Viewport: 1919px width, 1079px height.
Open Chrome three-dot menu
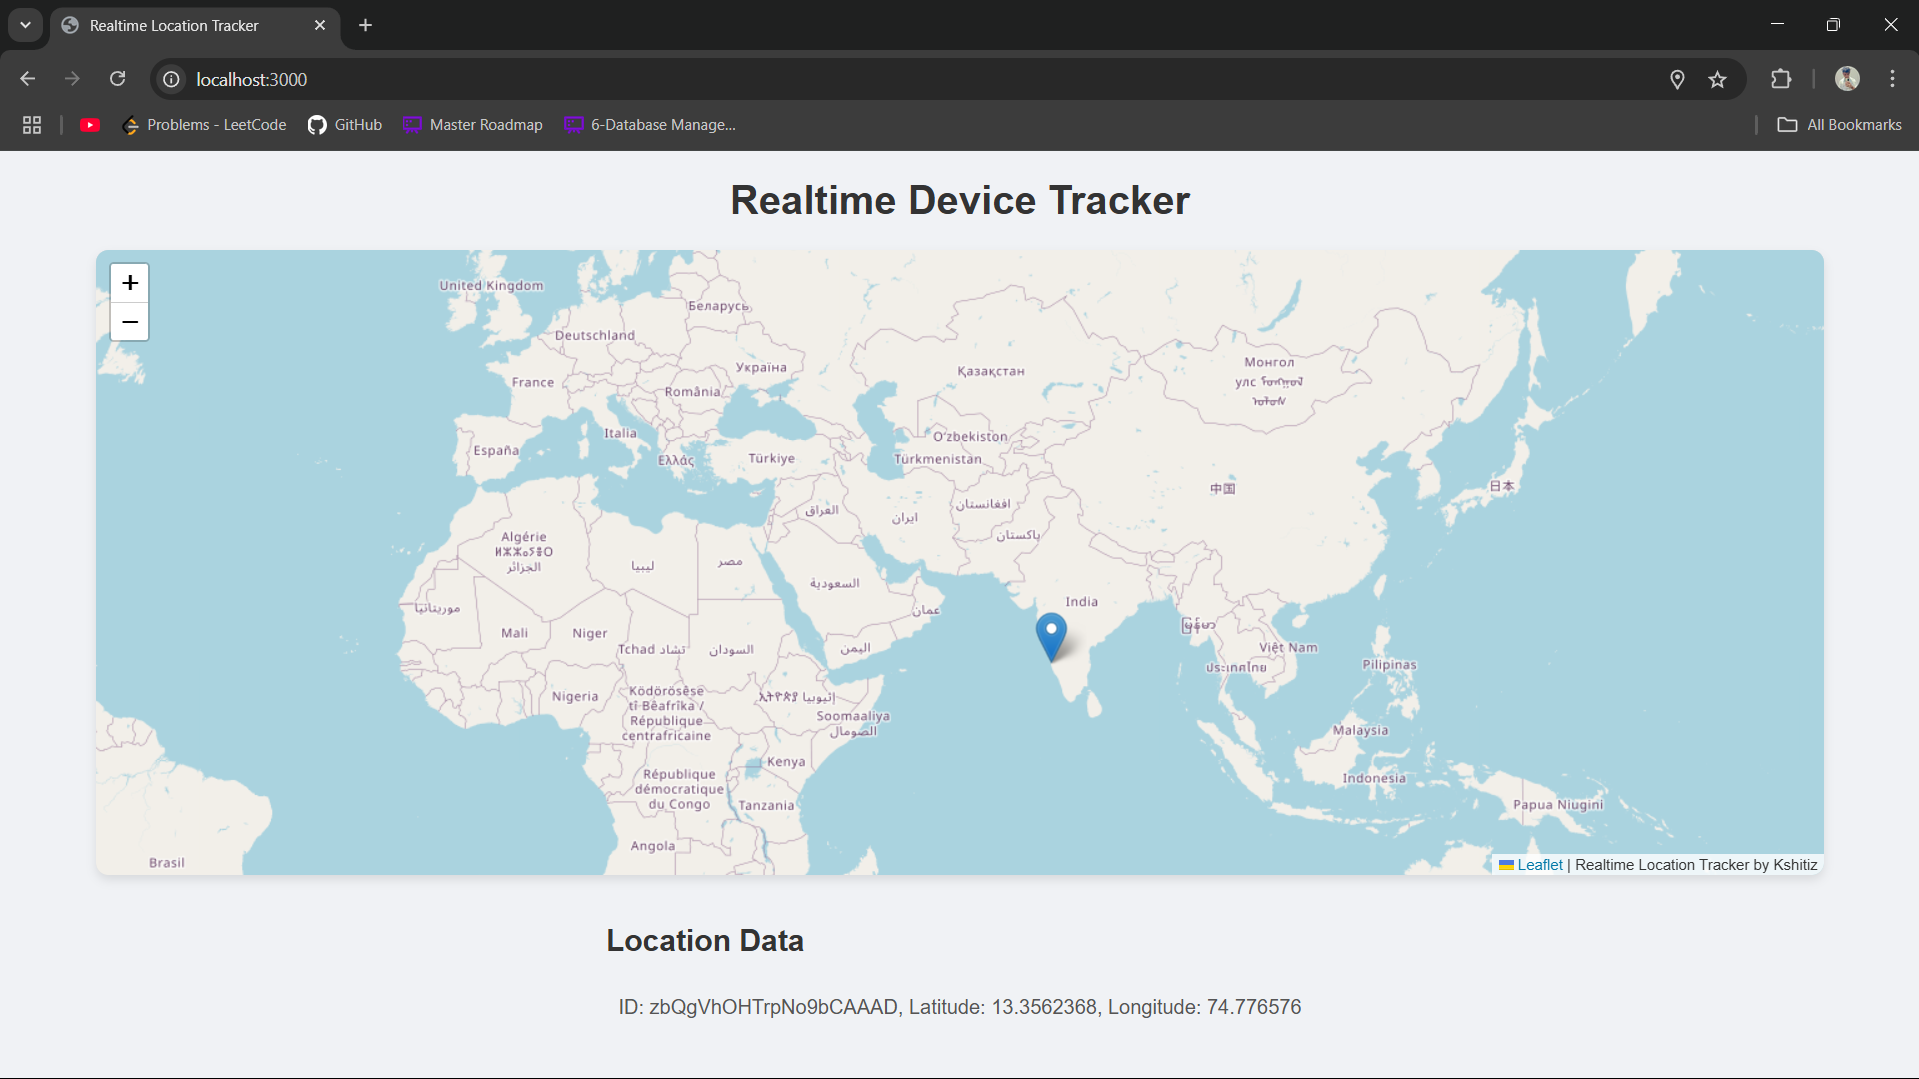pos(1892,79)
